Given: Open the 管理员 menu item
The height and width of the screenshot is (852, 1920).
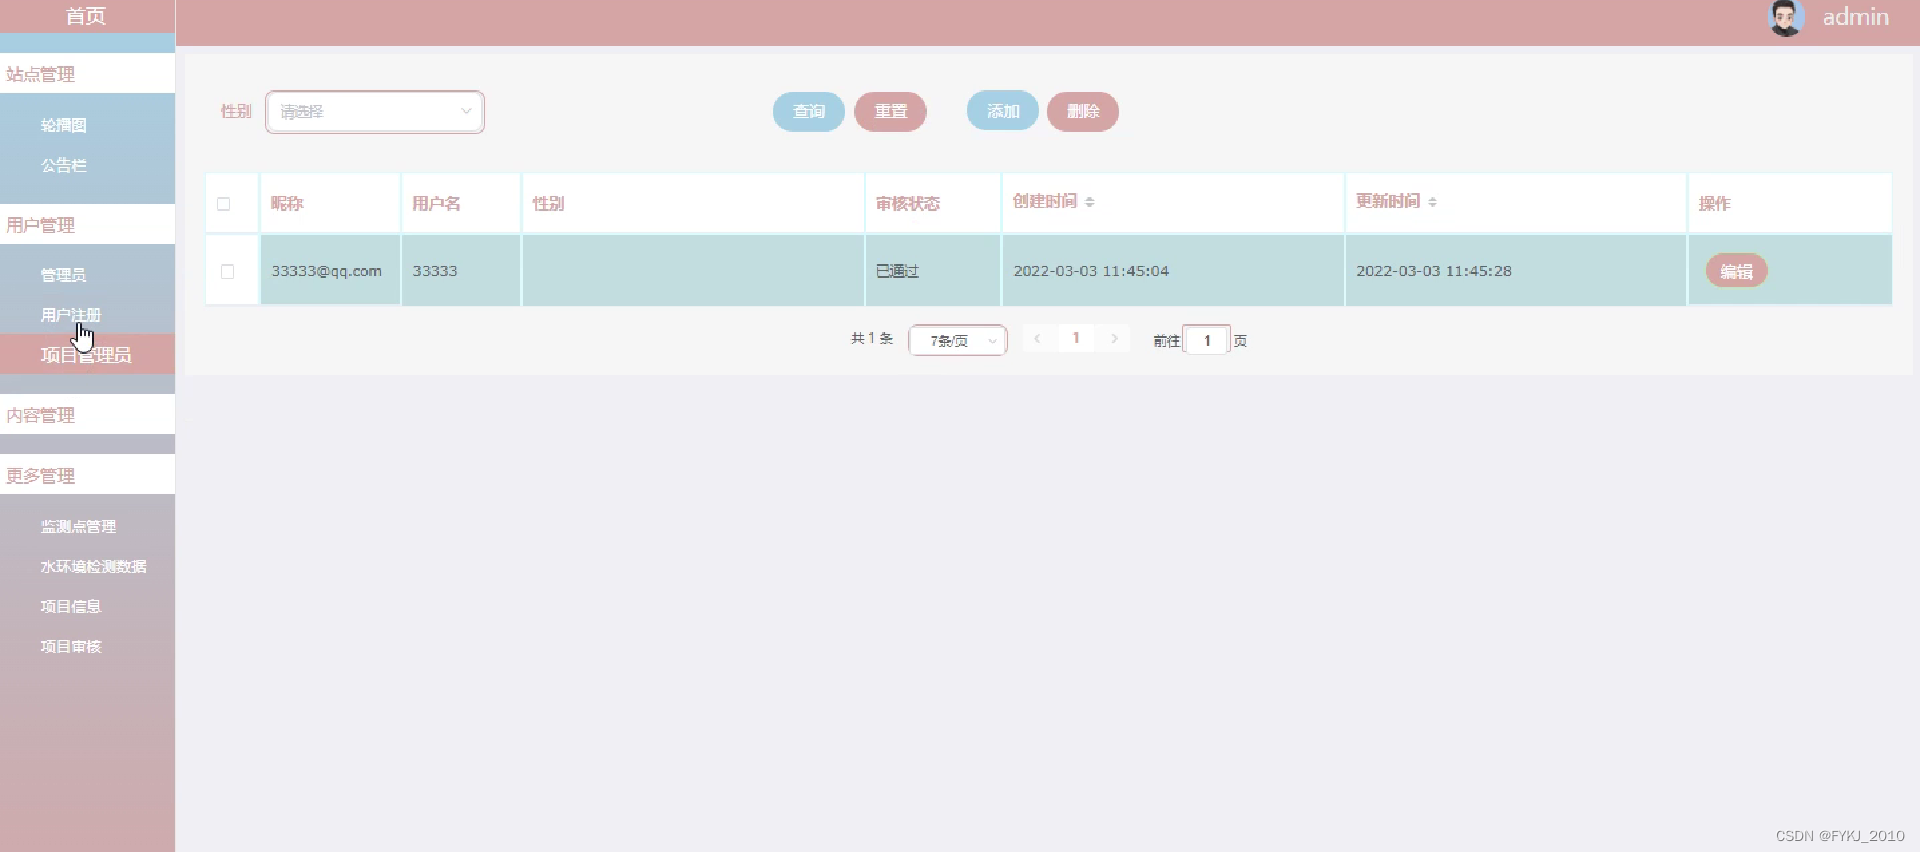Looking at the screenshot, I should pos(63,275).
